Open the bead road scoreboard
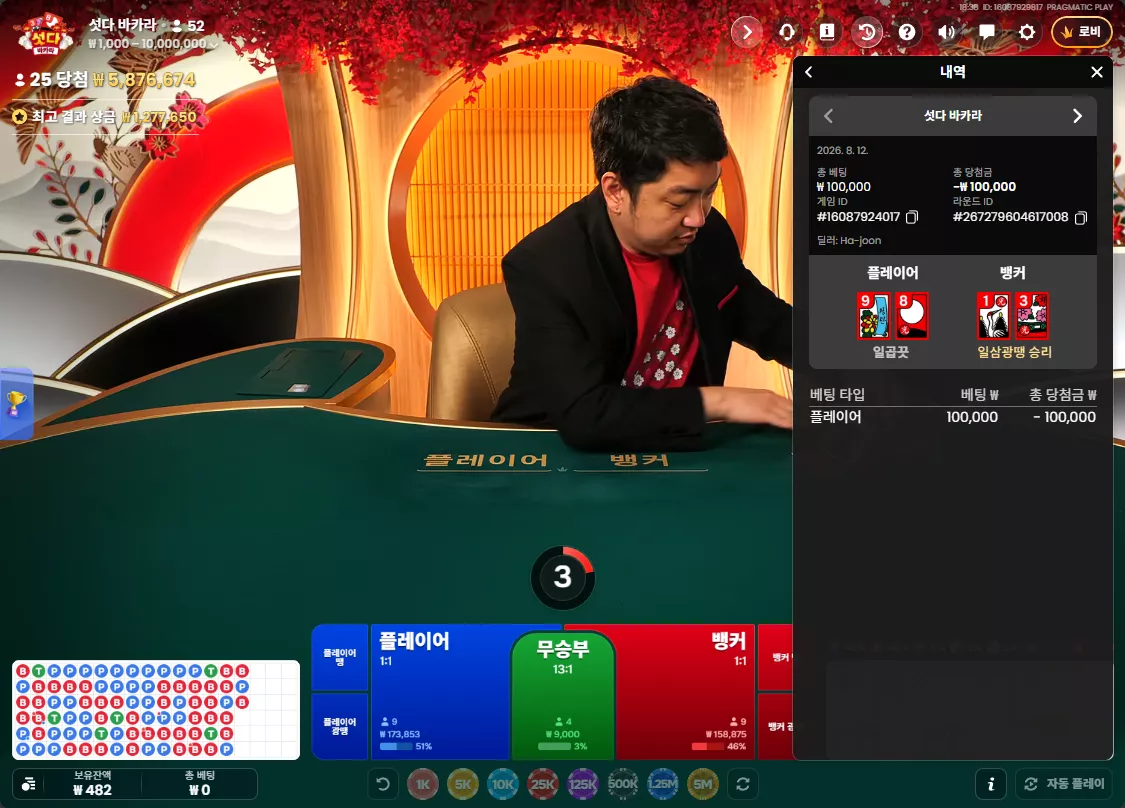 coord(156,710)
